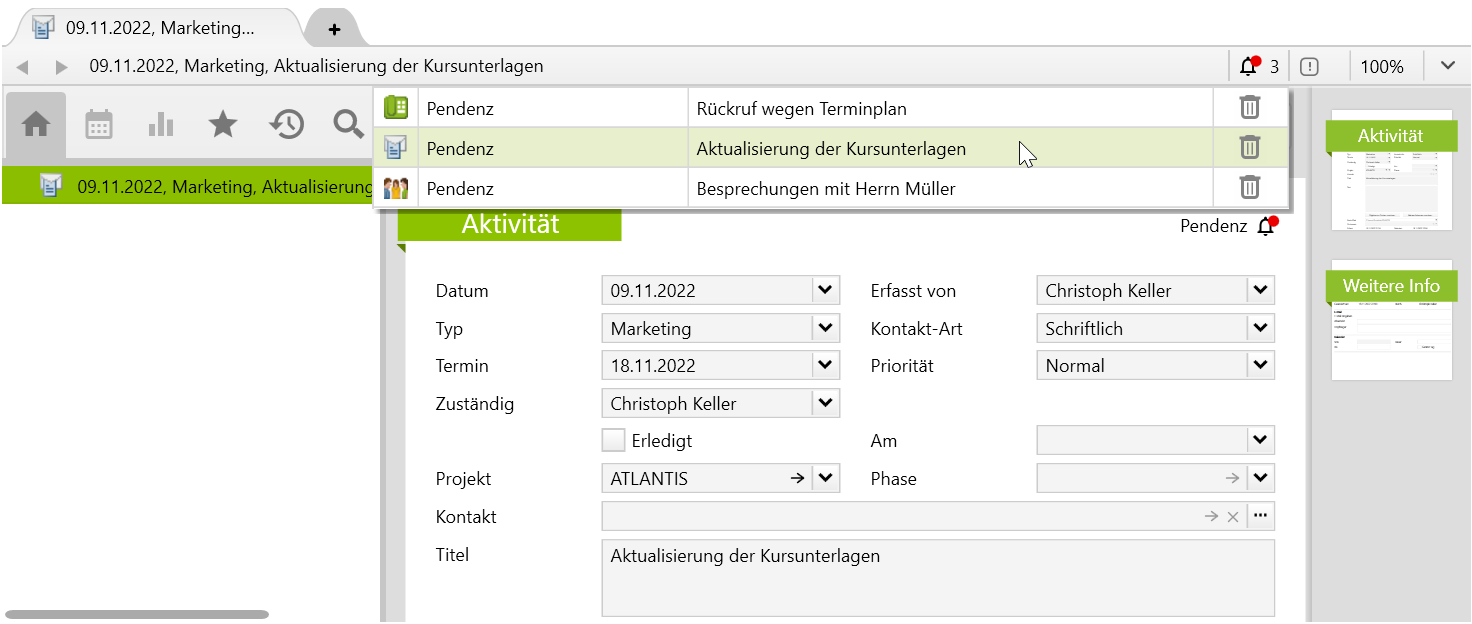The width and height of the screenshot is (1472, 624).
Task: Open a new tab with plus button
Action: tap(334, 29)
